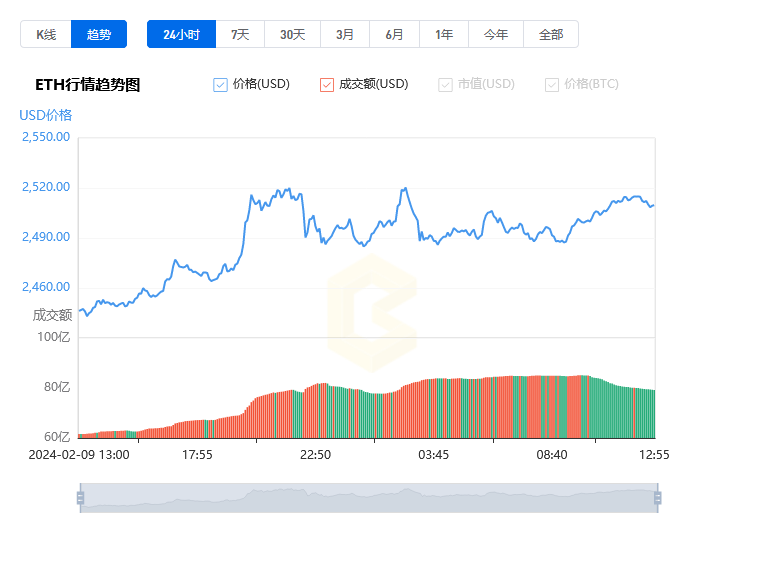Switch to the 1年 range
The height and width of the screenshot is (563, 780).
(444, 34)
